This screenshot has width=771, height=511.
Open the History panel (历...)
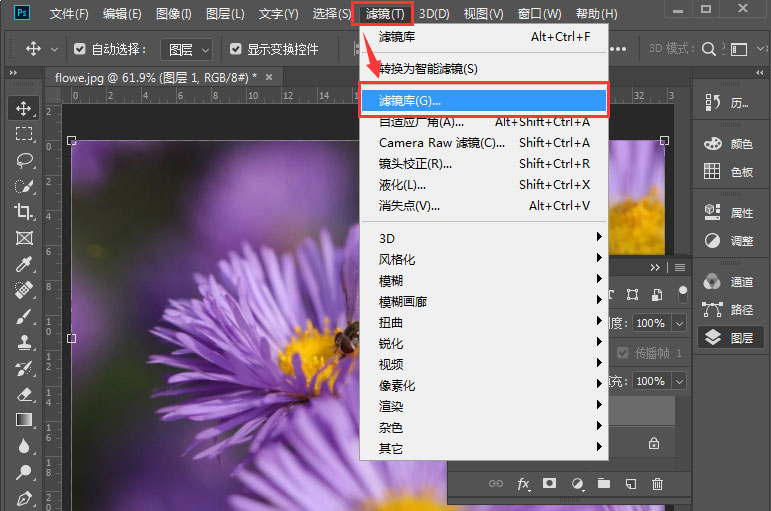pyautogui.click(x=728, y=102)
